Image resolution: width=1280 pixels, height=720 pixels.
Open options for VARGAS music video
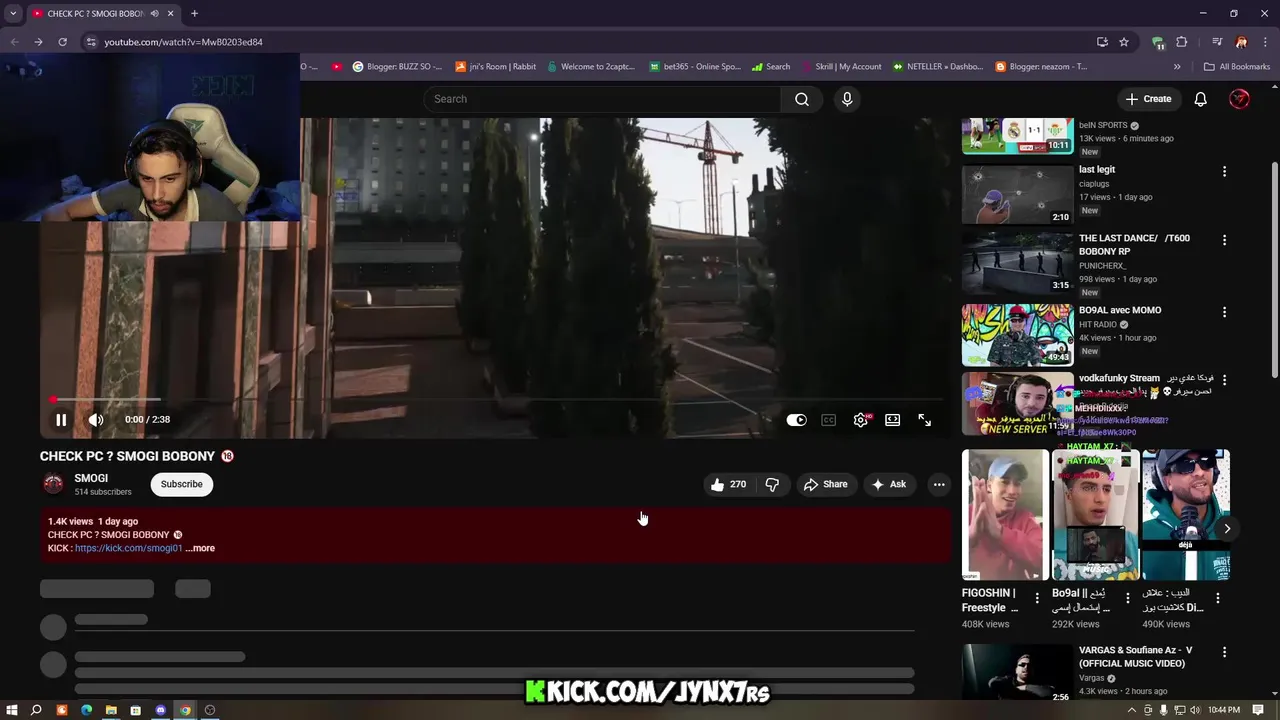1224,652
